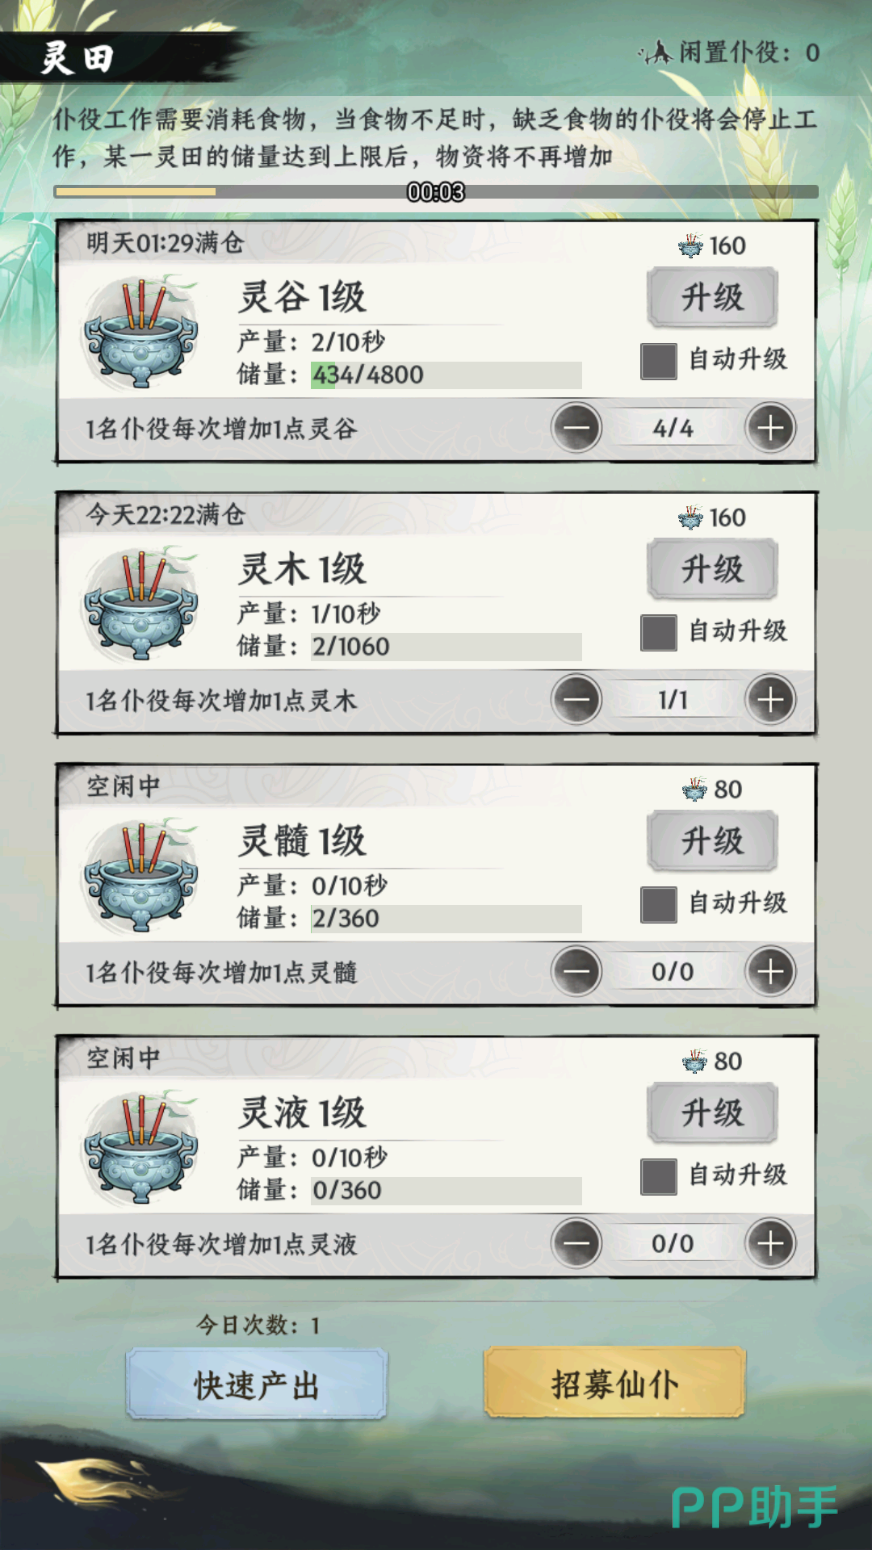
Task: Remove a servant from 灵木 field
Action: (x=577, y=700)
